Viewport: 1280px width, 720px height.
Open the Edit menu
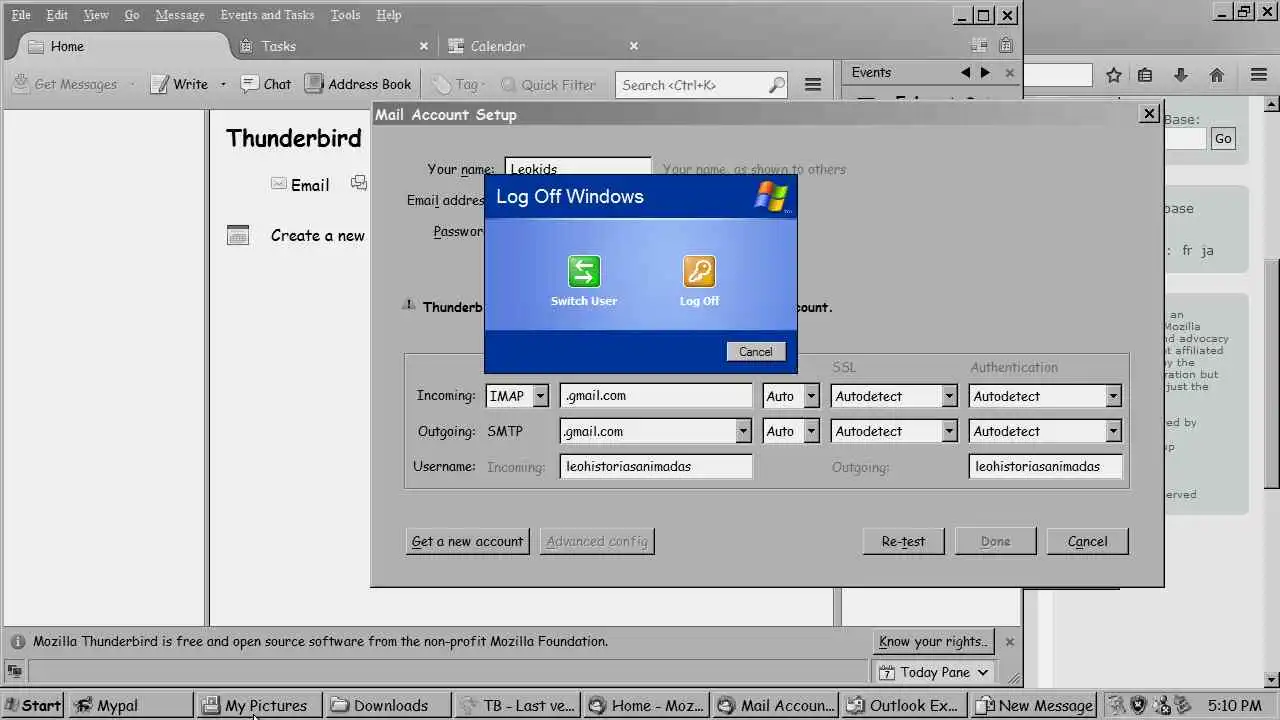coord(57,15)
